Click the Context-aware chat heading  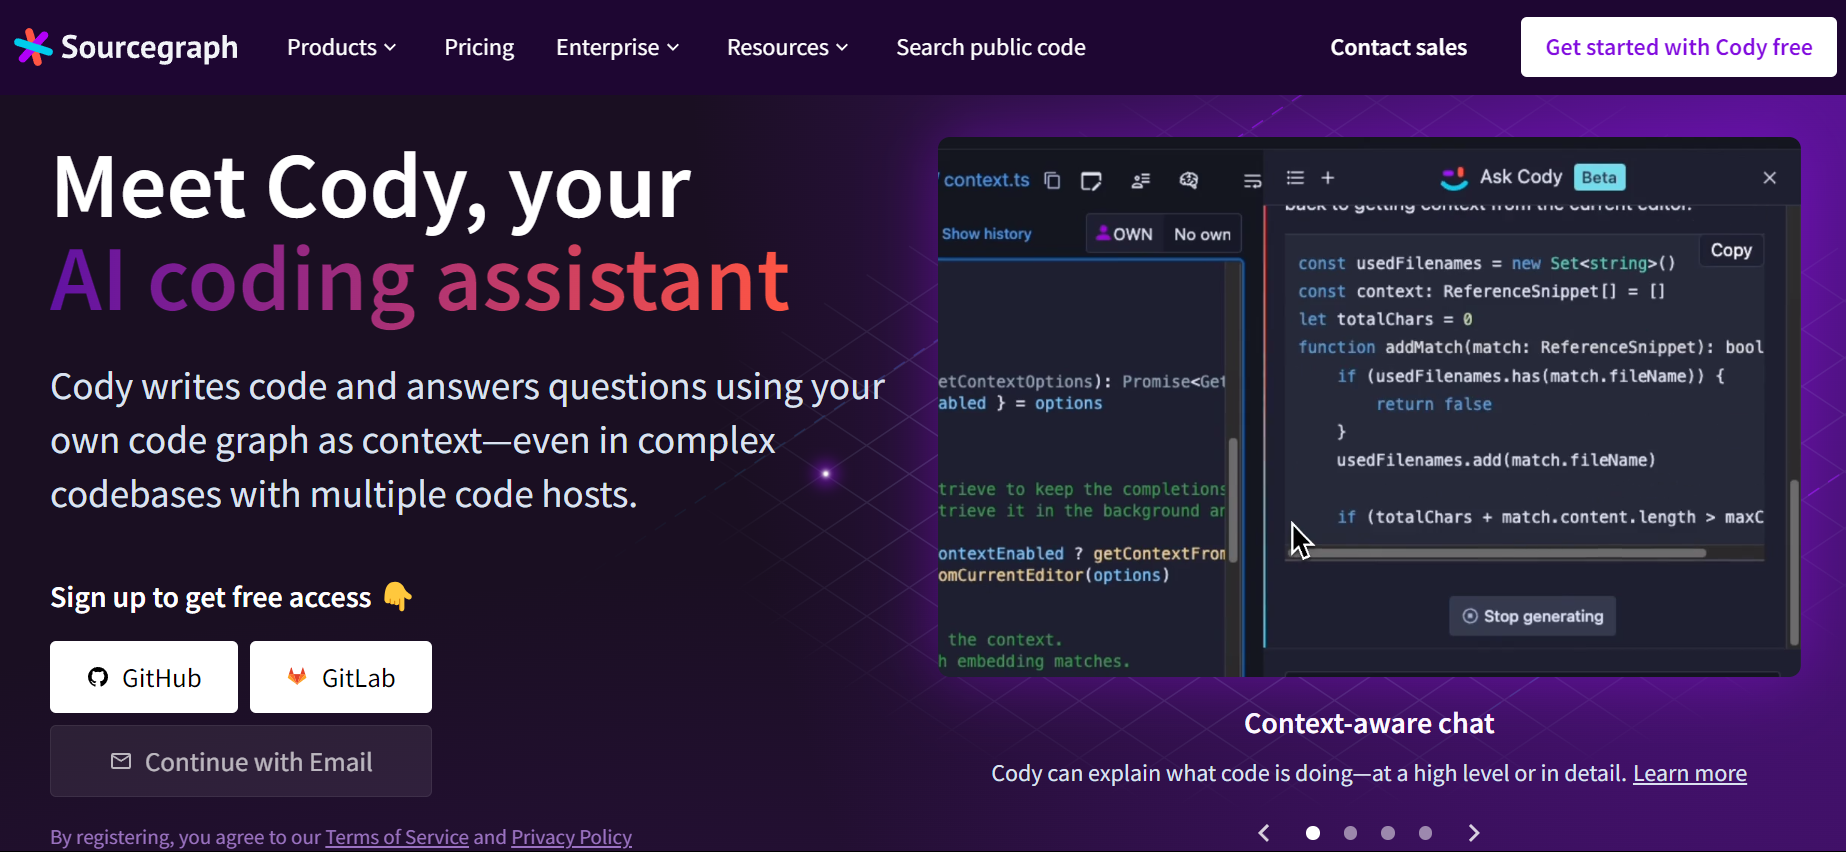pos(1369,723)
